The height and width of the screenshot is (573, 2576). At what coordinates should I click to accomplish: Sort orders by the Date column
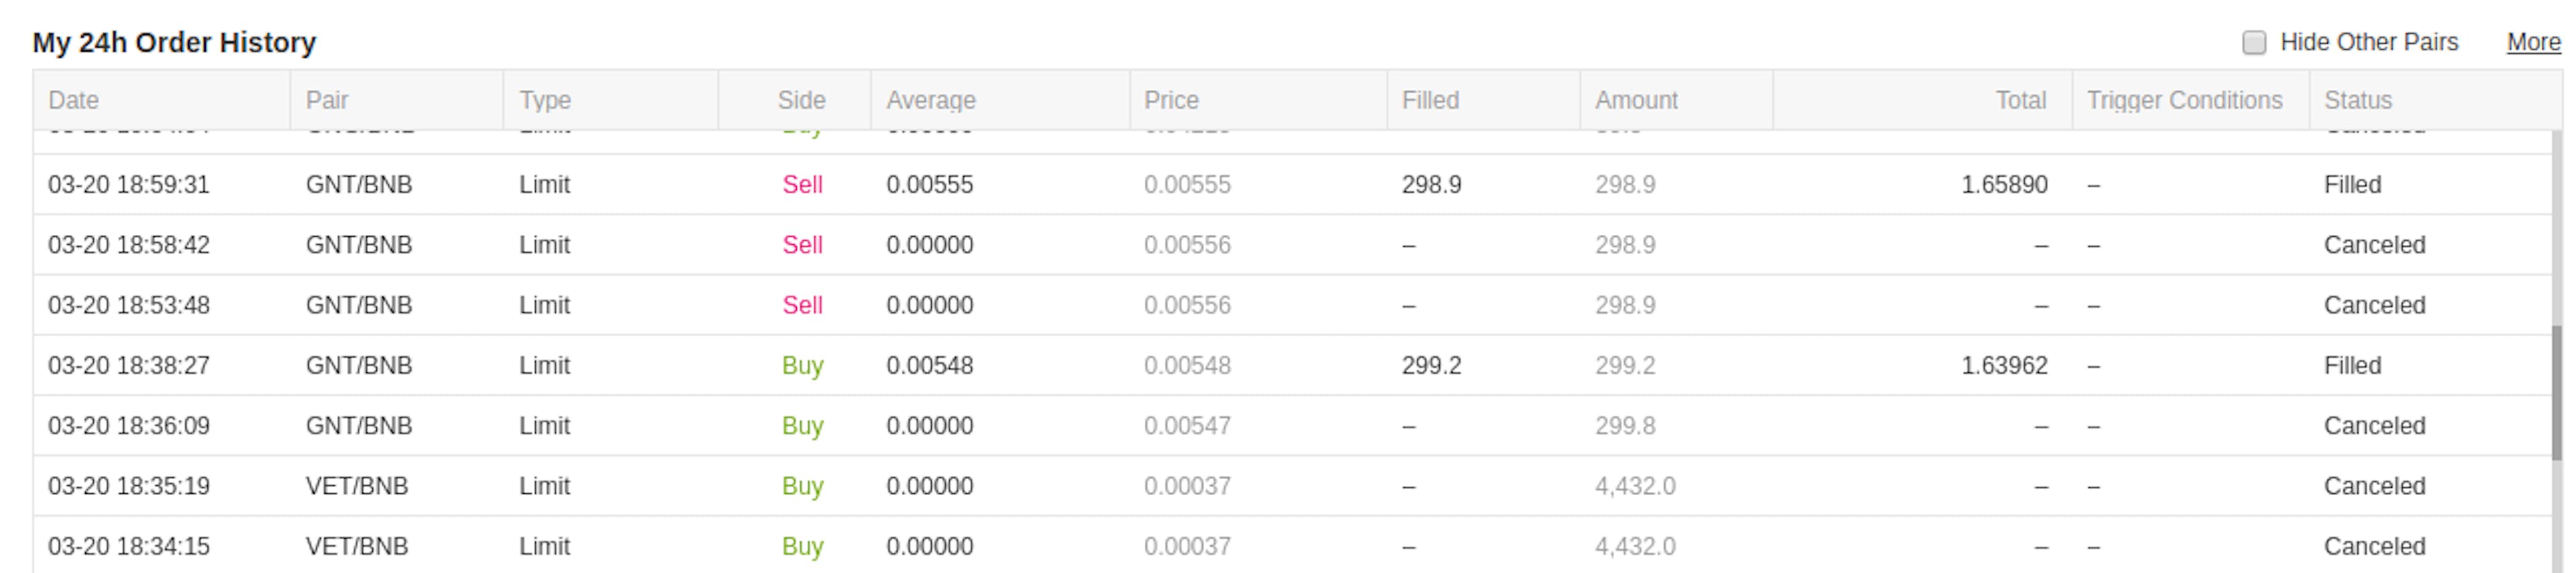coord(74,100)
